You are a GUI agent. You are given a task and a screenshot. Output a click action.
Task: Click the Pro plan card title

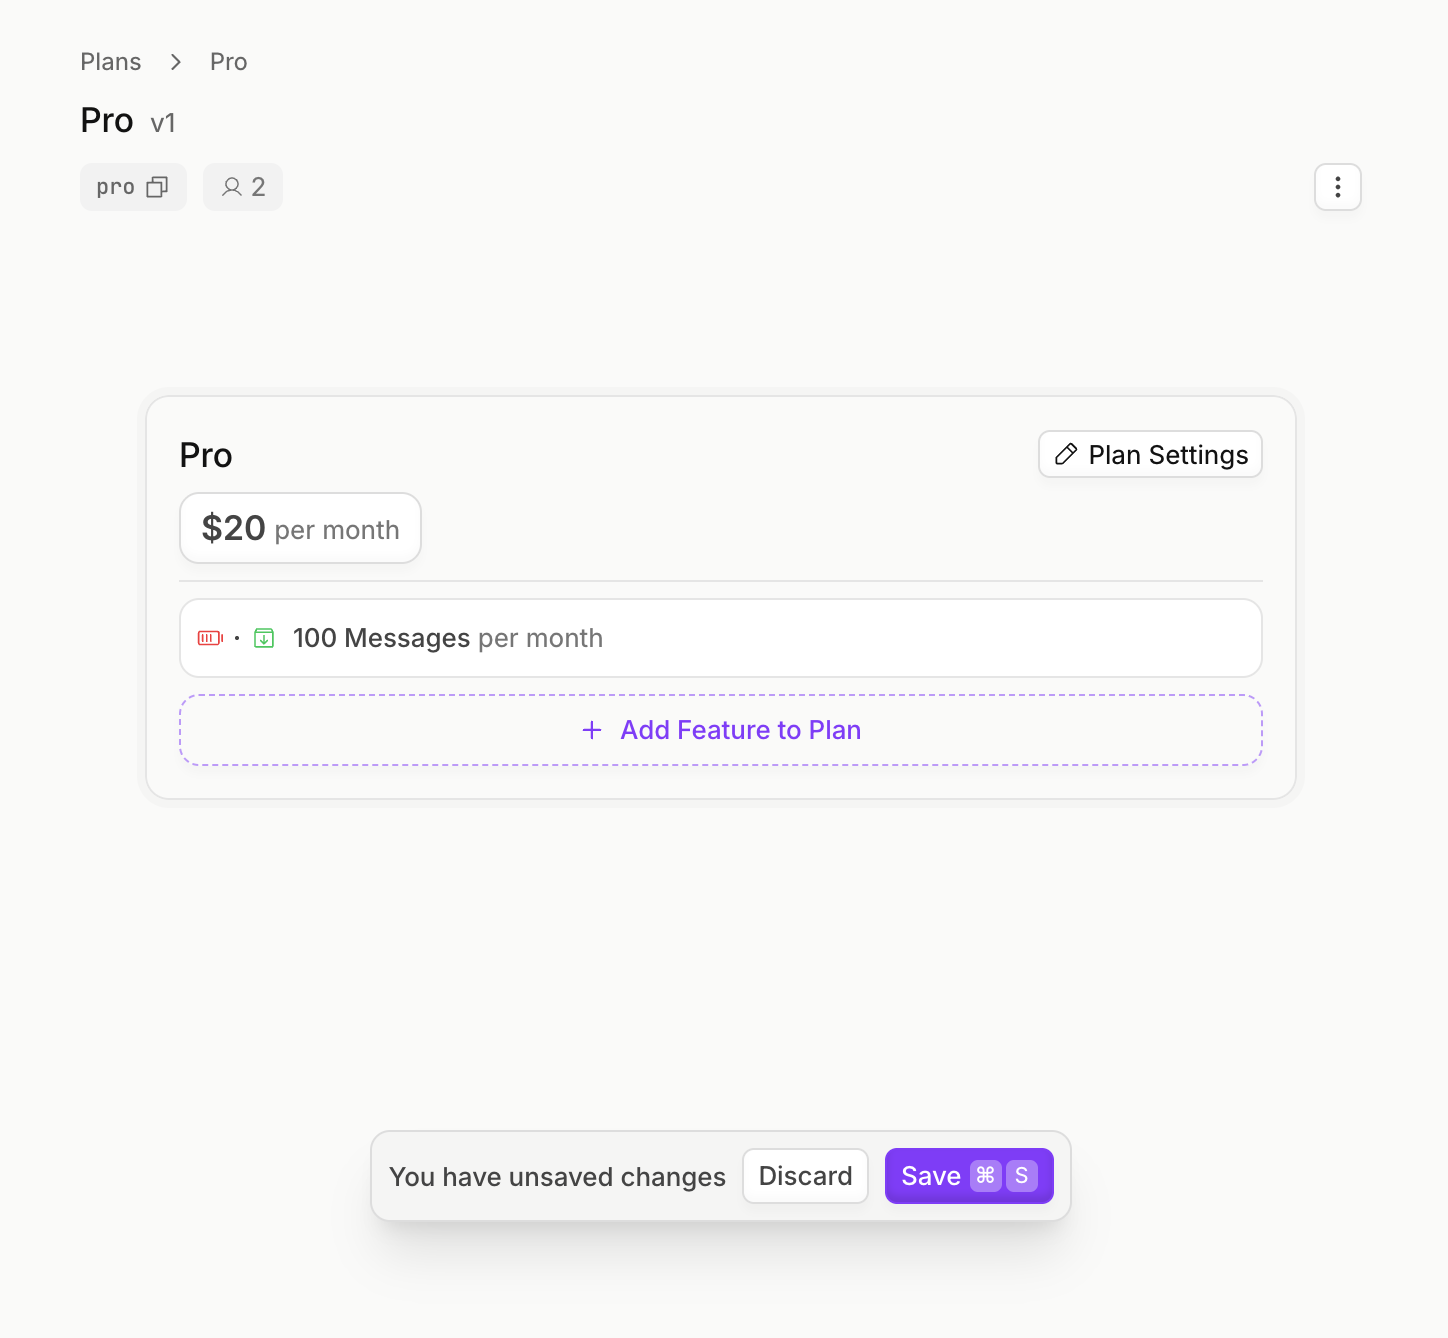pyautogui.click(x=206, y=455)
